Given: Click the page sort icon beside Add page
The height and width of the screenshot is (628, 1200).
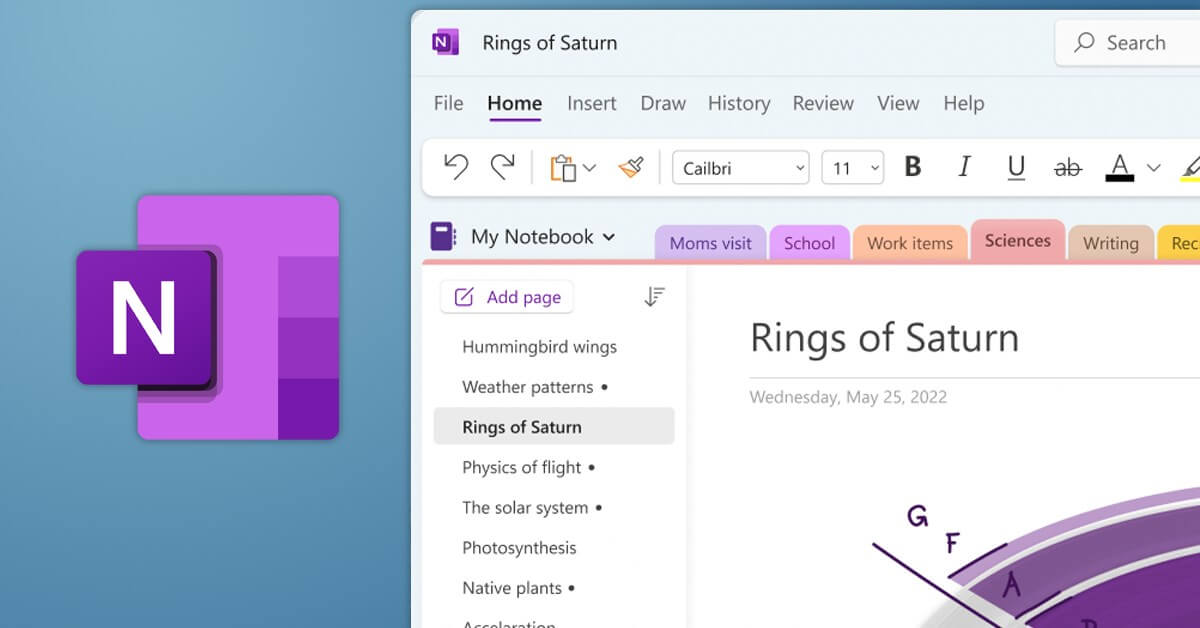Looking at the screenshot, I should [x=655, y=296].
